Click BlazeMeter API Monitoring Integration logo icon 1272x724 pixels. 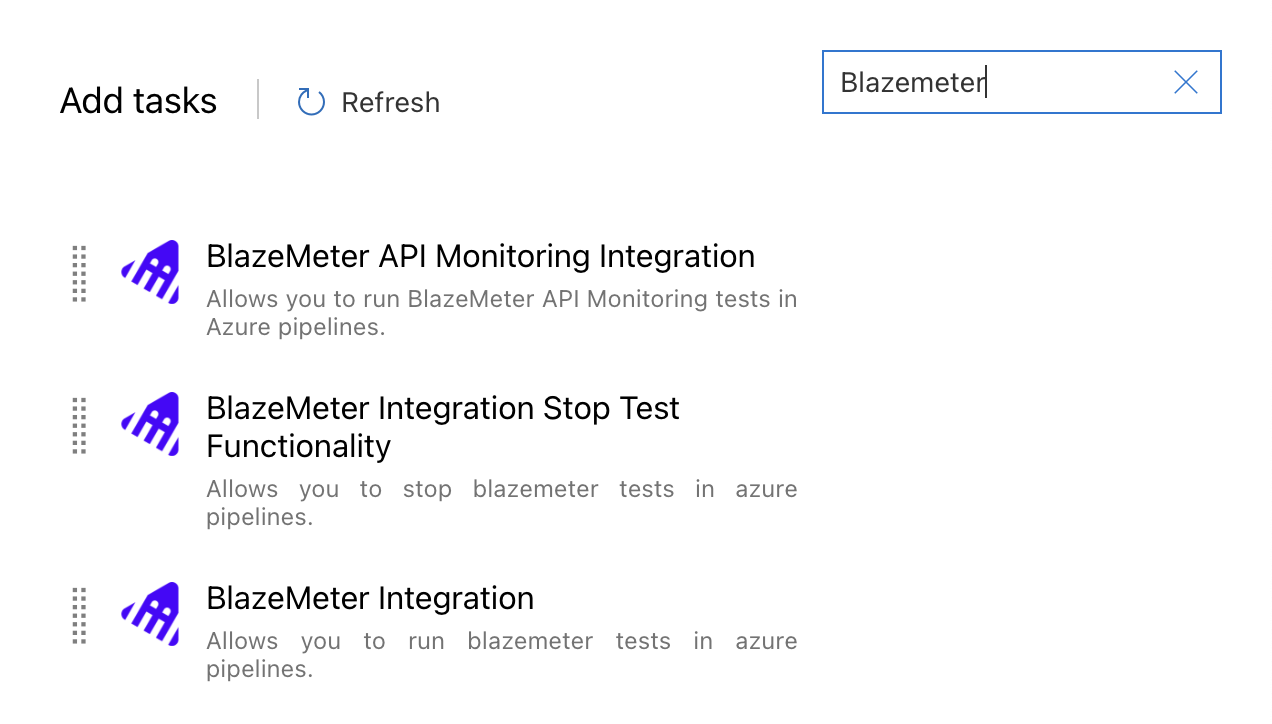pos(151,272)
